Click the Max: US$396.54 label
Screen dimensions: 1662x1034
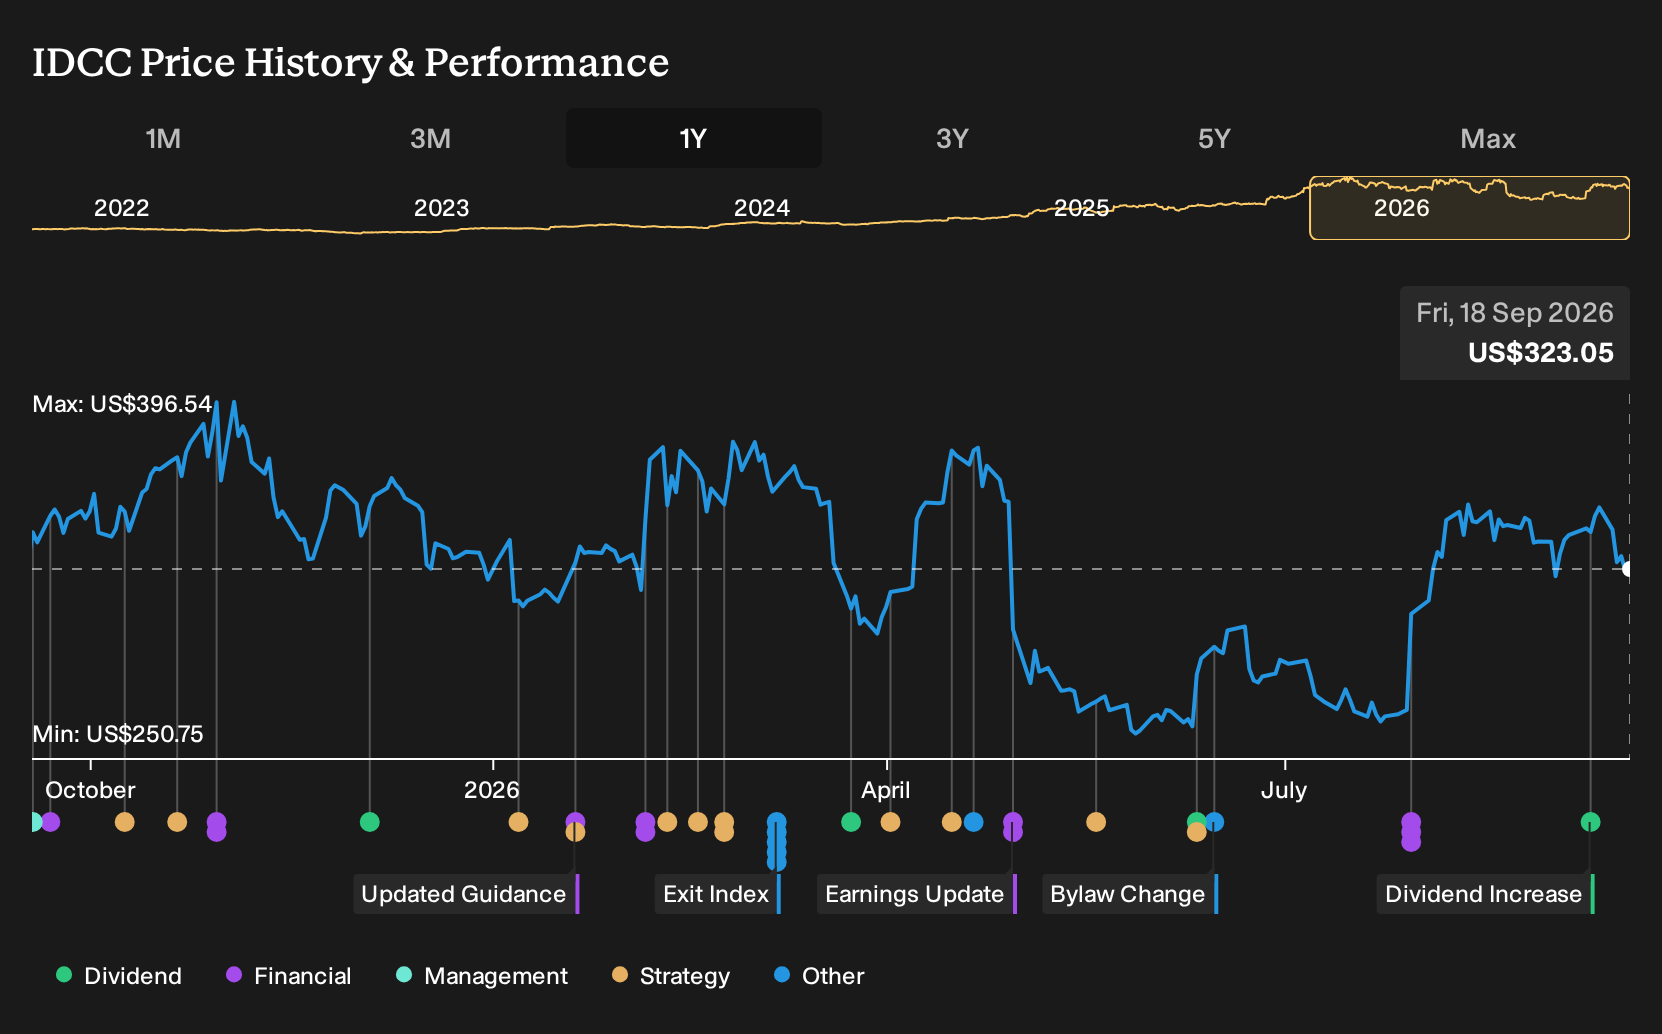point(122,404)
